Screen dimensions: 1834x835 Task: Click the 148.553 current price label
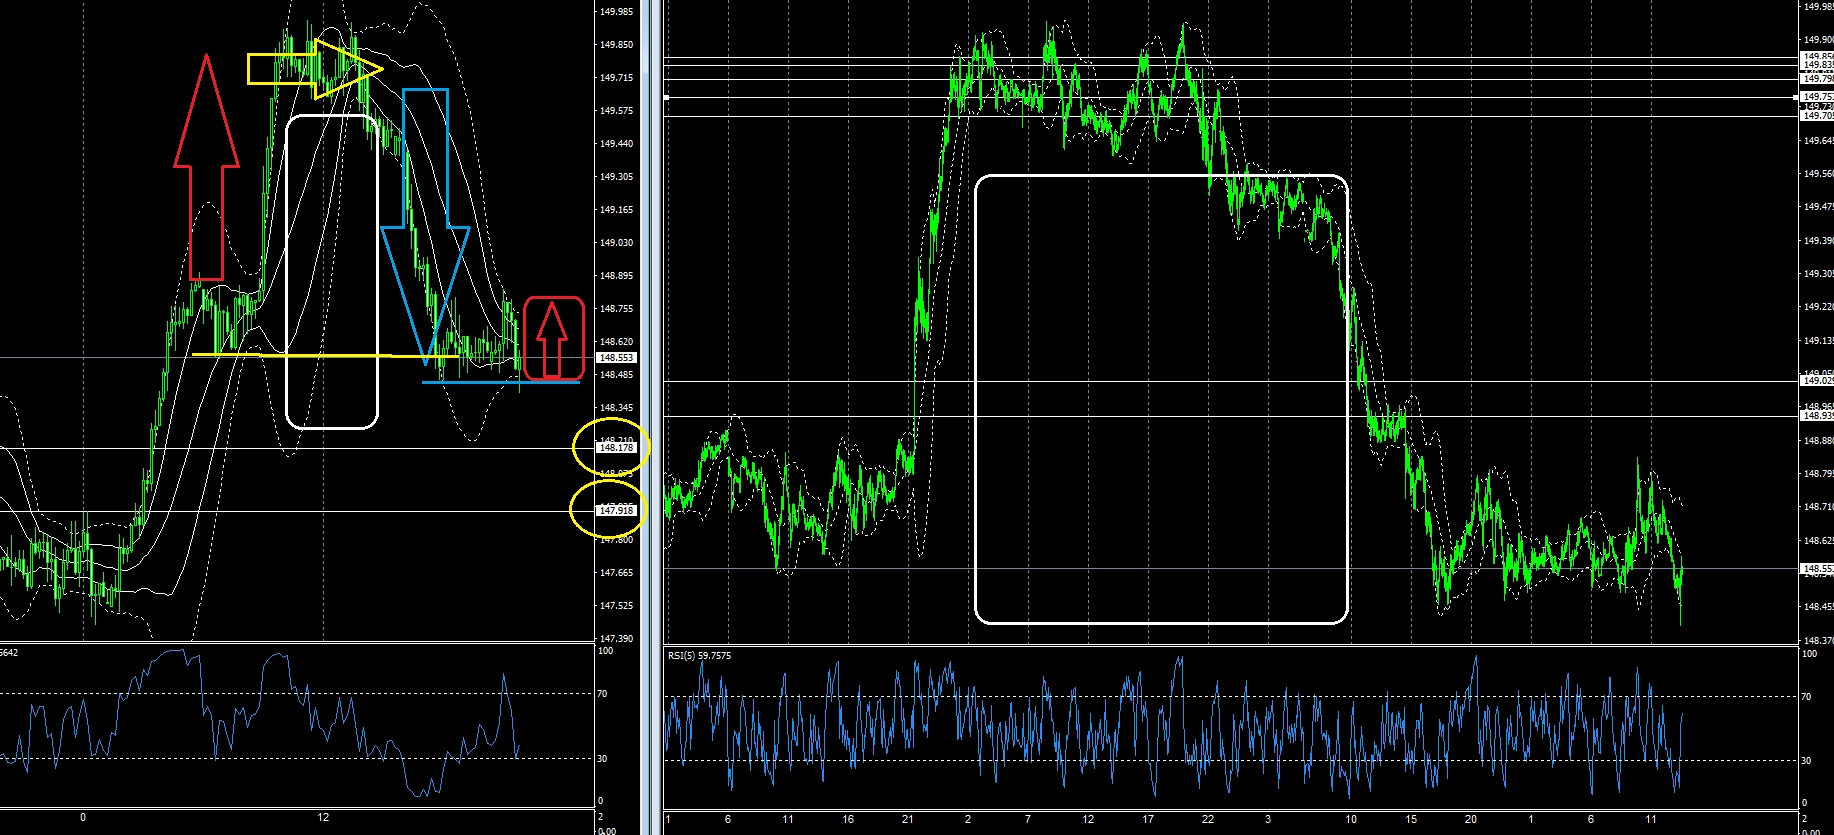click(616, 357)
